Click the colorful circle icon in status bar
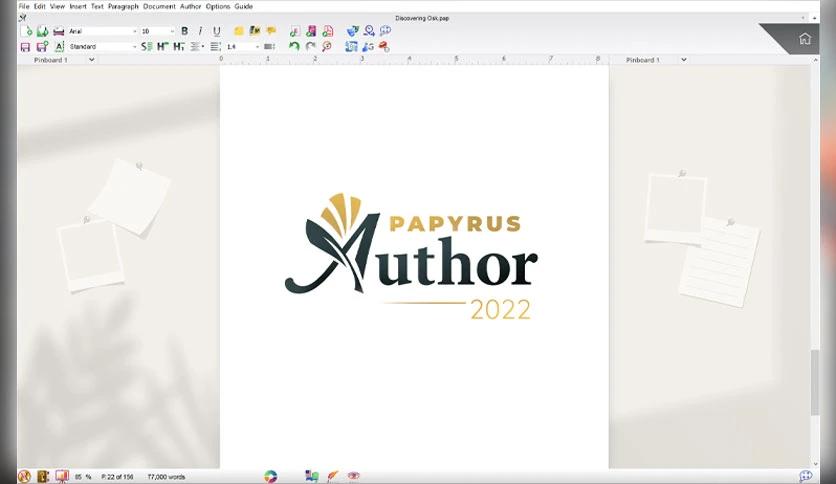Screen dimensions: 836x484 point(271,476)
